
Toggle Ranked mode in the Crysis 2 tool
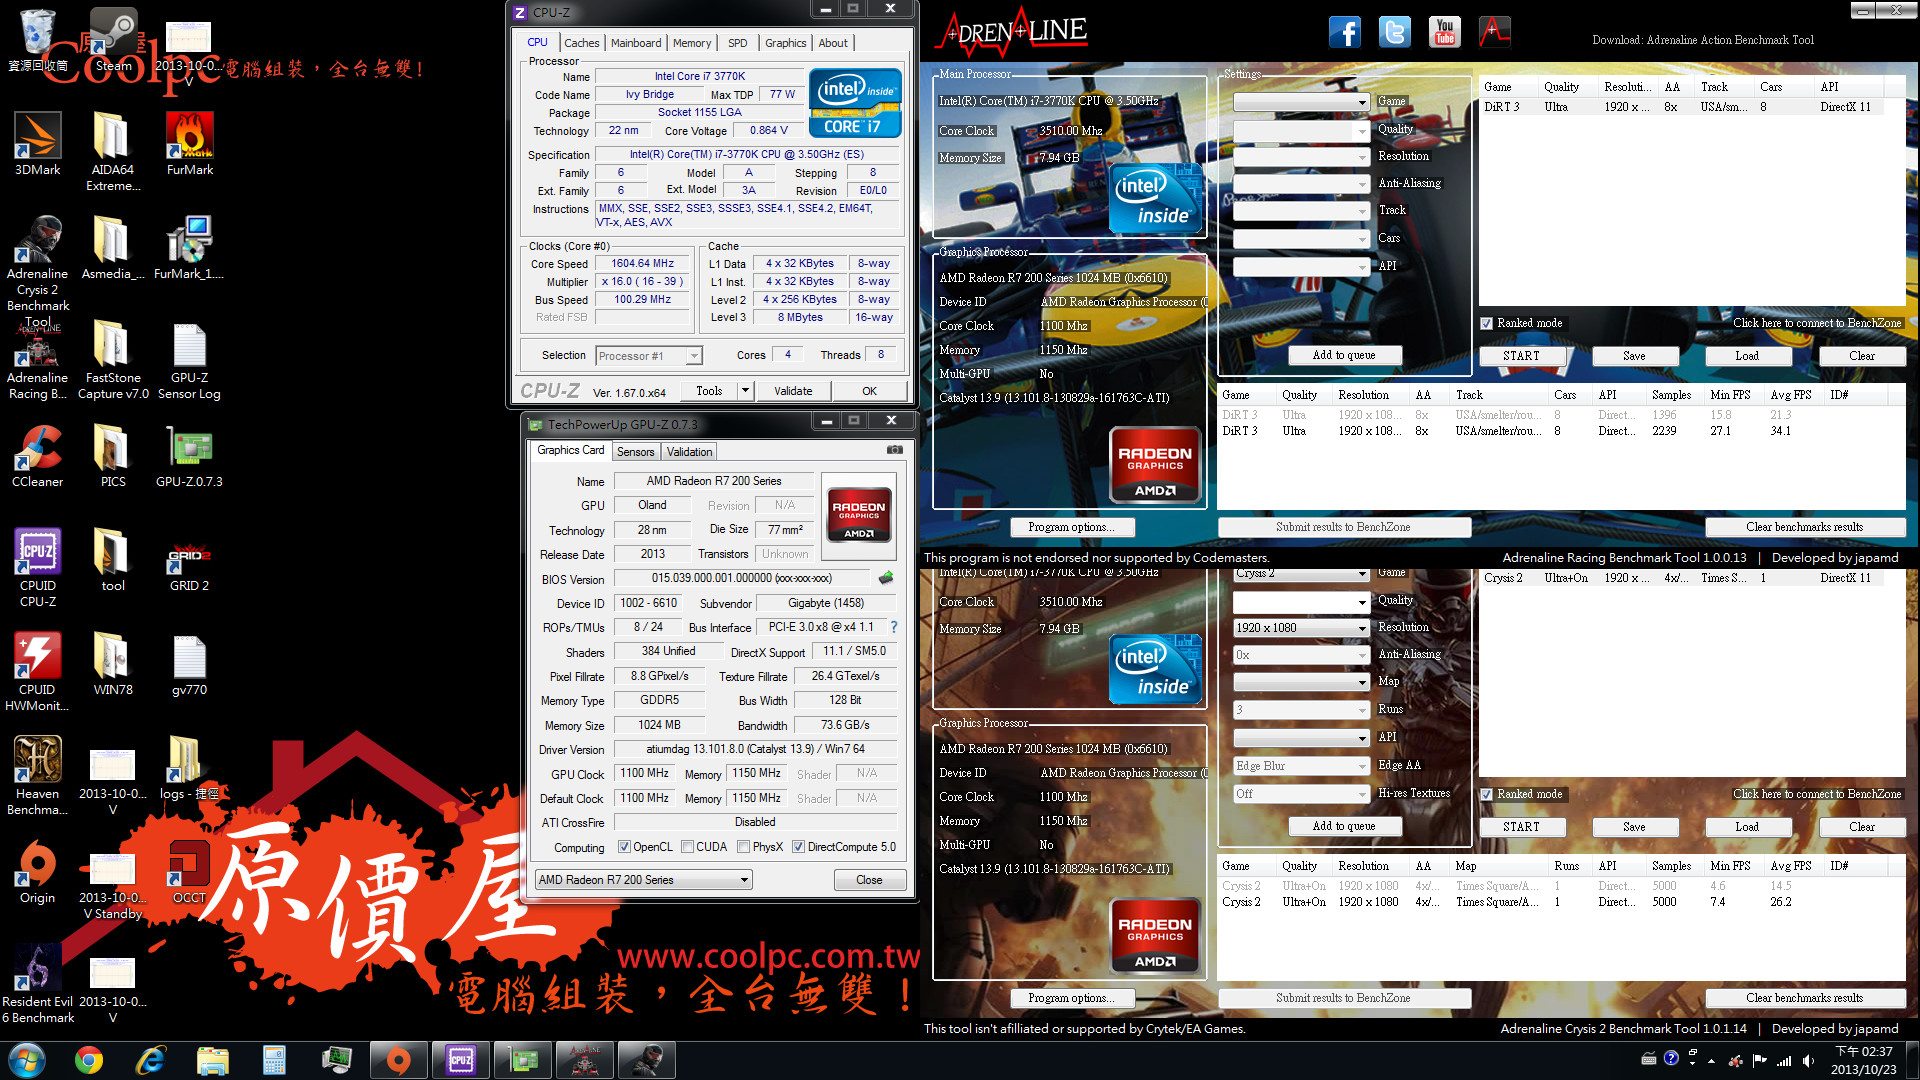[x=1487, y=794]
